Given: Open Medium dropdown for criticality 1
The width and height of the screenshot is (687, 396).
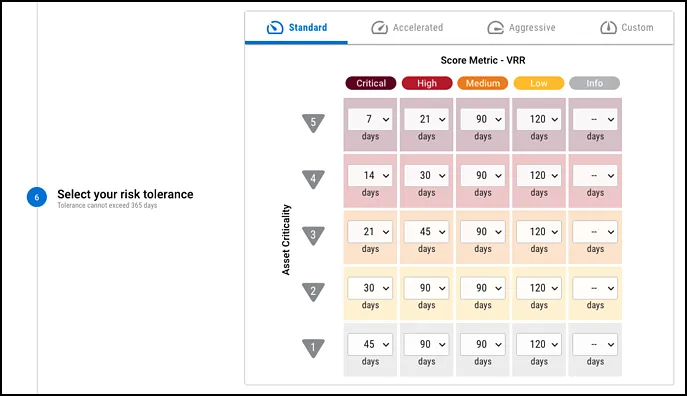Looking at the screenshot, I should (x=483, y=344).
